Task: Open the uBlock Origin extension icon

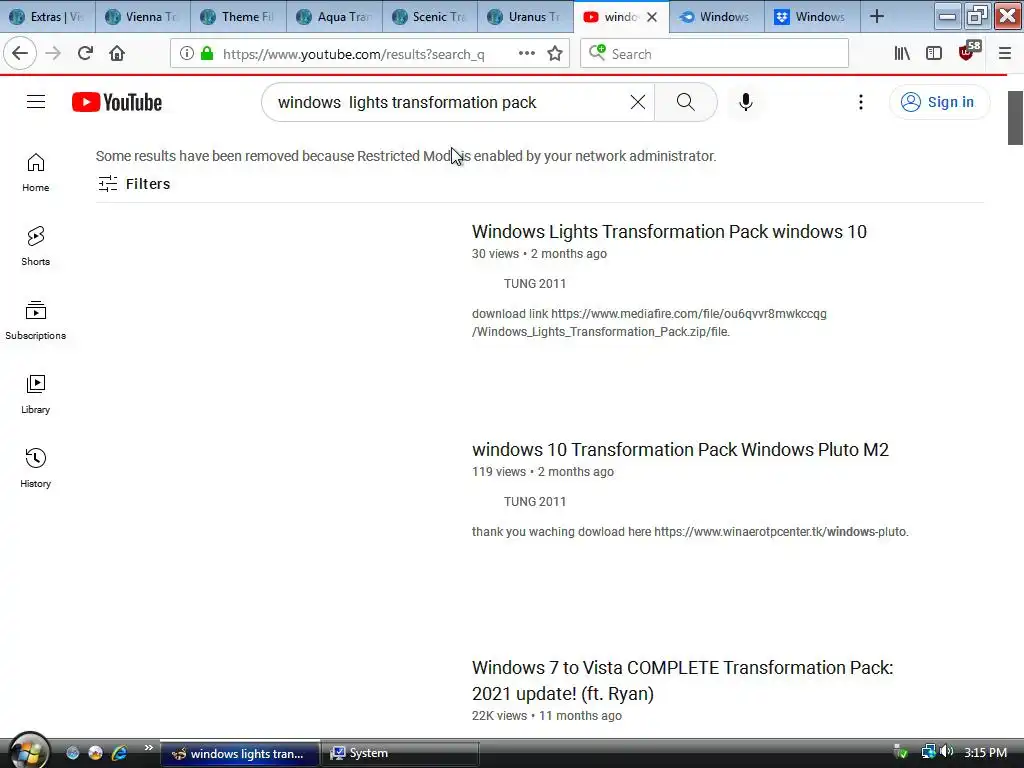Action: point(969,52)
